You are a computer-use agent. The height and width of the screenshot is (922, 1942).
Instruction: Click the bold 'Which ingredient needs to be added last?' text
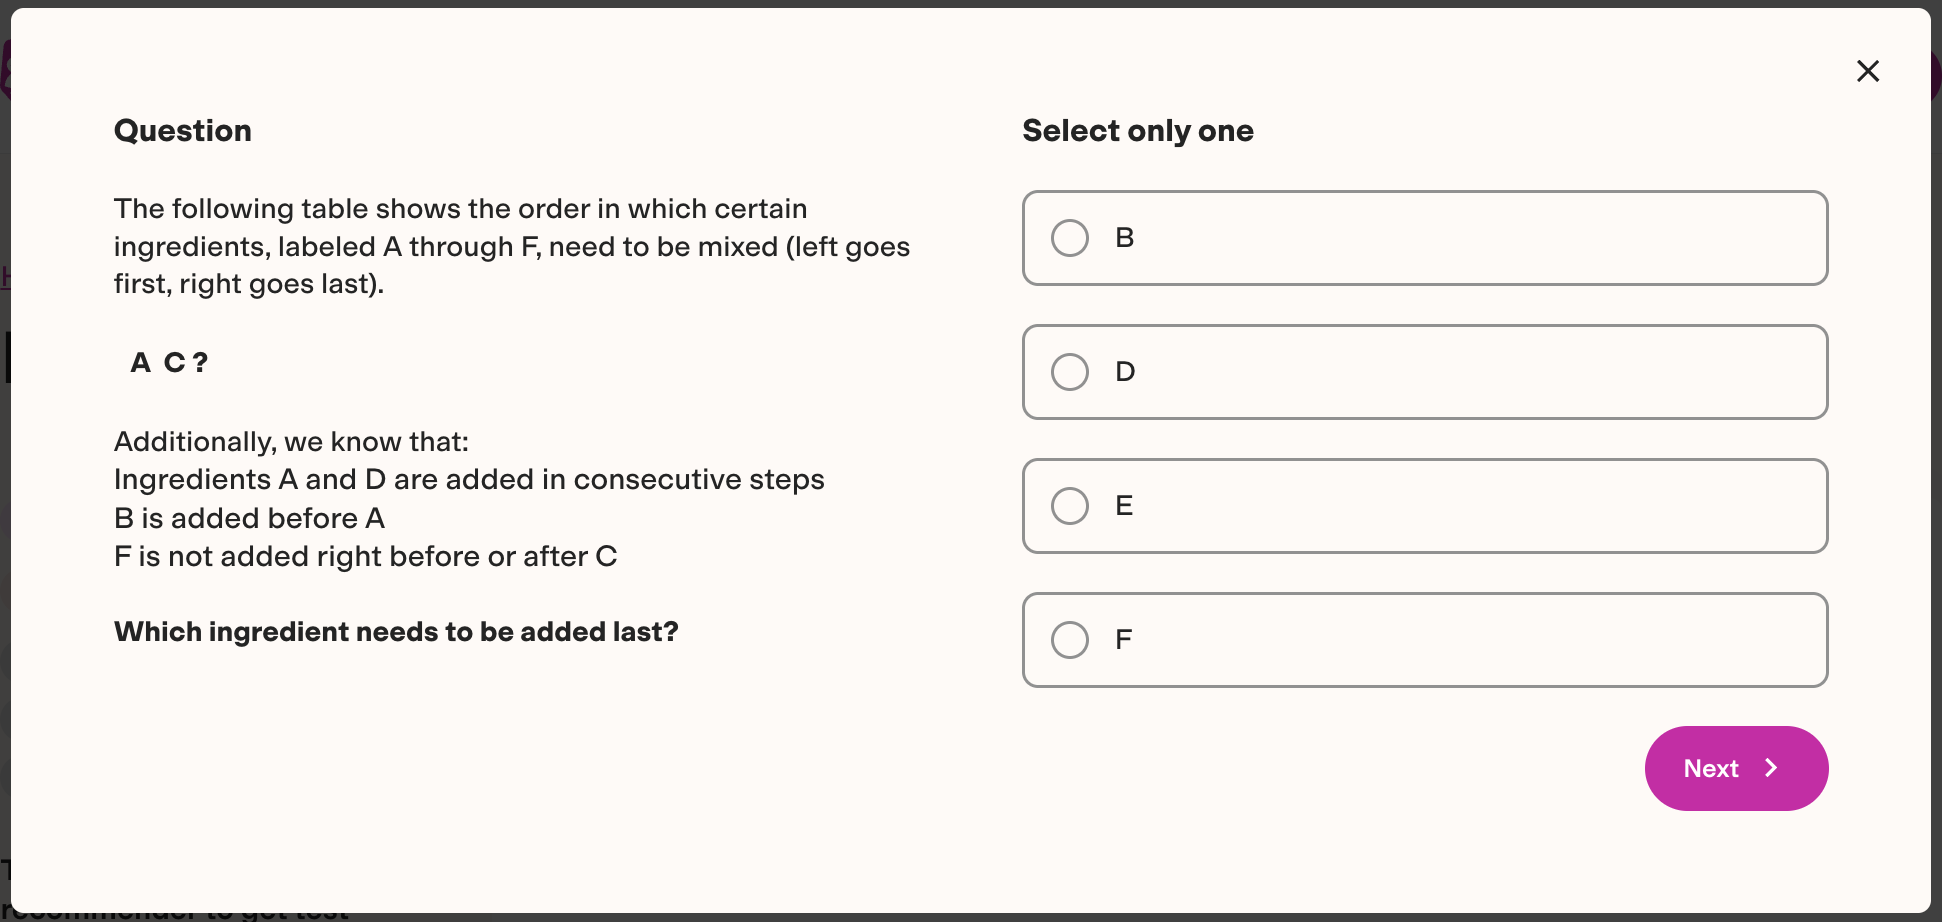pyautogui.click(x=396, y=632)
